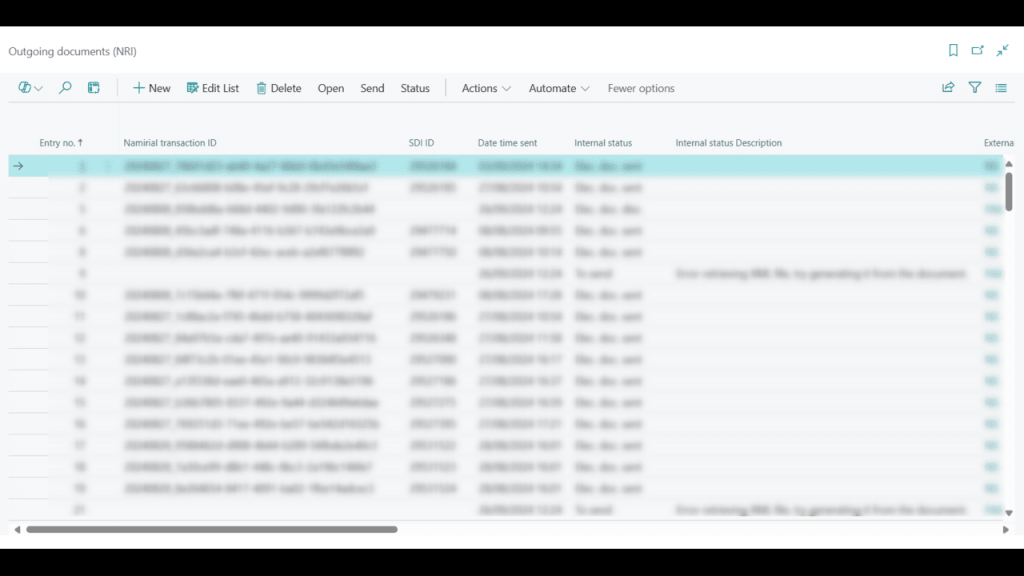
Task: Click the analysis view table icon
Action: (x=94, y=88)
